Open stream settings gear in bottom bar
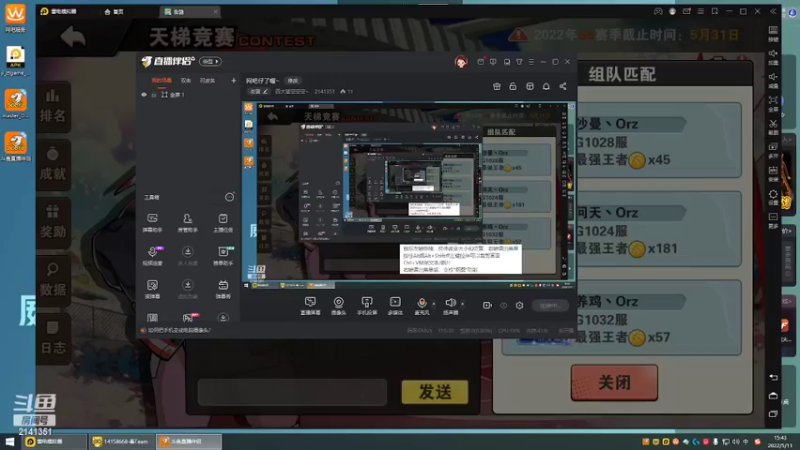 519,305
